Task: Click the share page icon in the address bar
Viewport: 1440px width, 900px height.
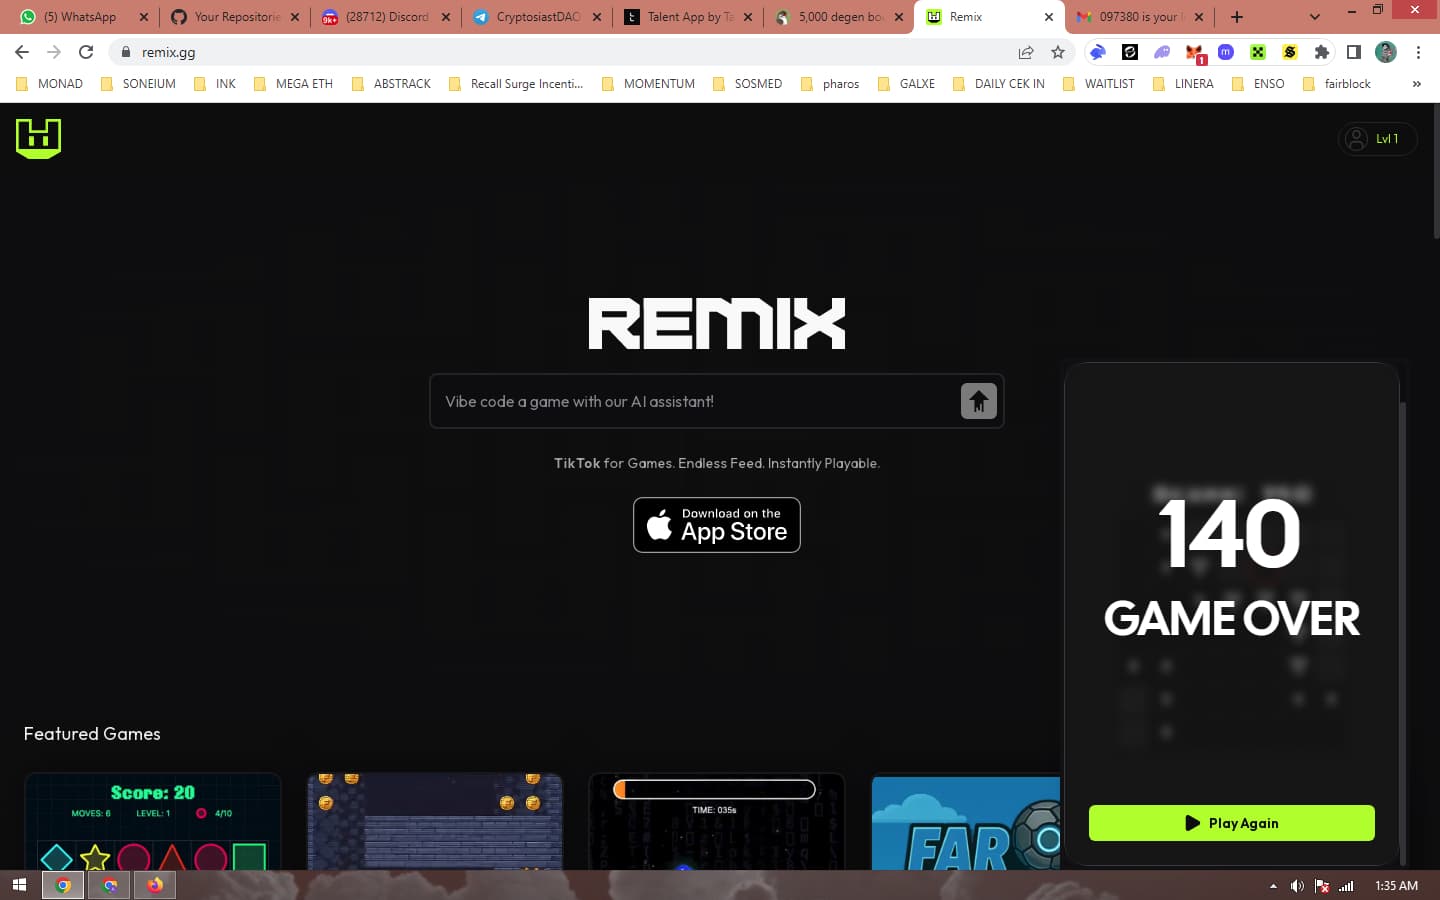Action: tap(1026, 52)
